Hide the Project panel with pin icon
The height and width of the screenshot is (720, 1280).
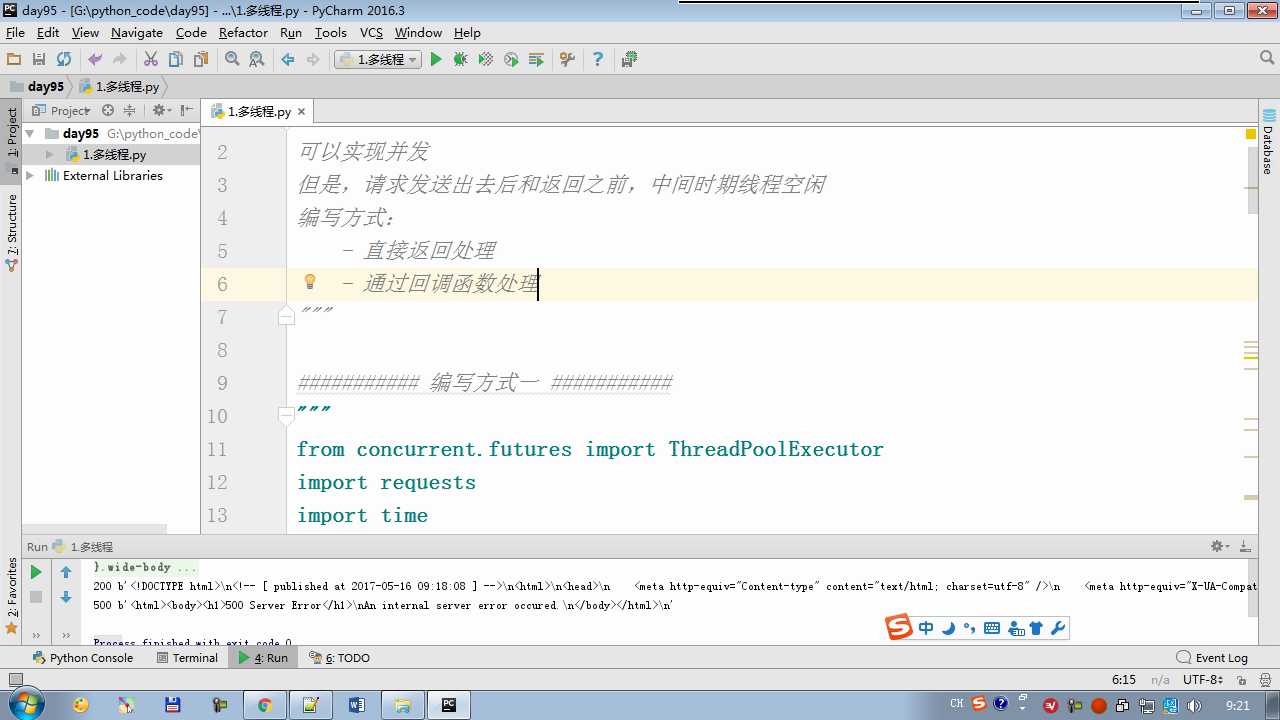[187, 111]
